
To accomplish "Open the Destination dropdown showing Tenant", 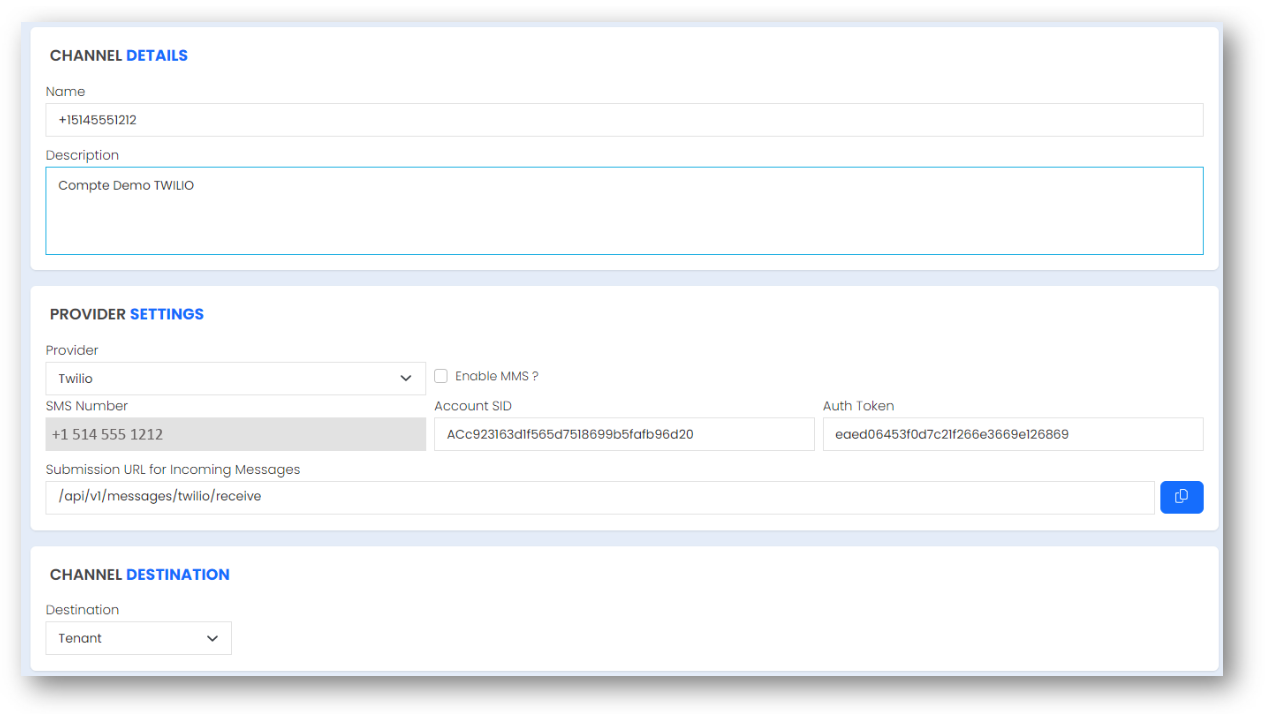I will point(139,638).
